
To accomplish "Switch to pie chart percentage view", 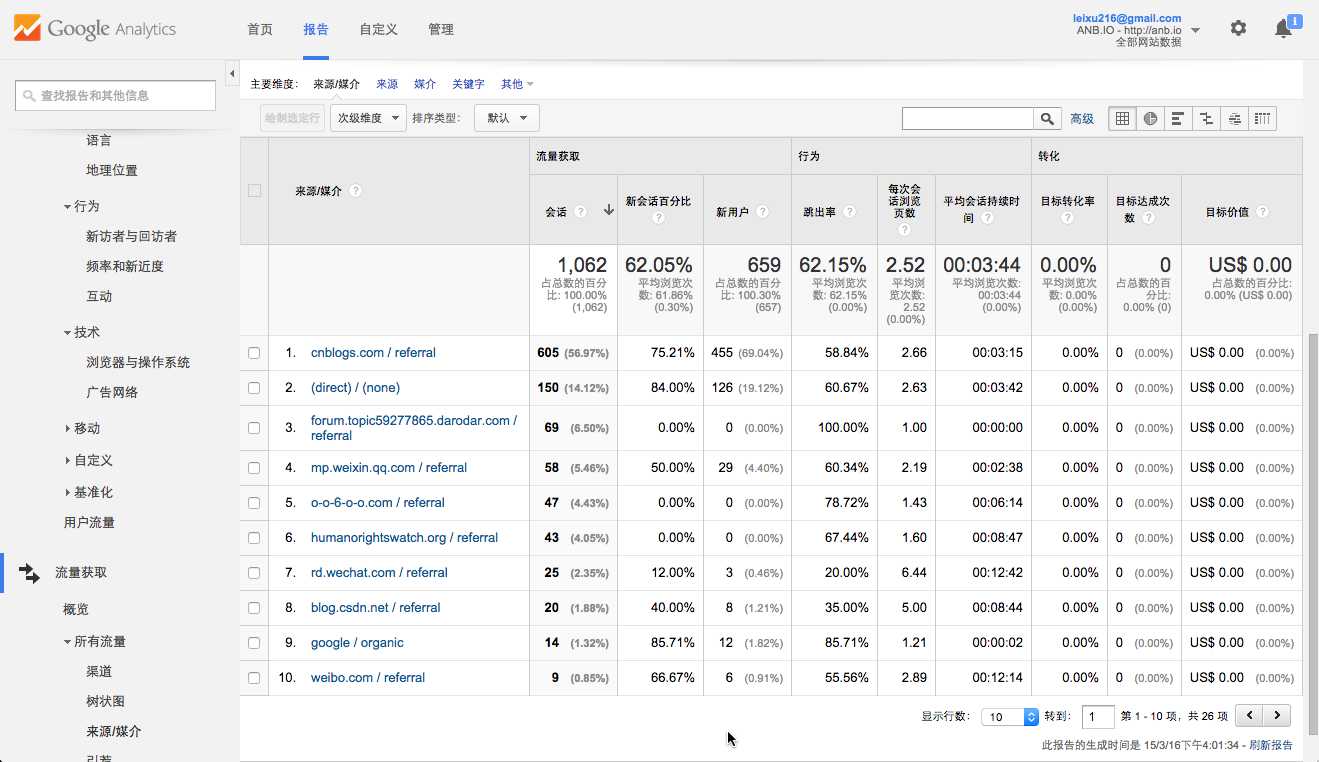I will pos(1150,118).
